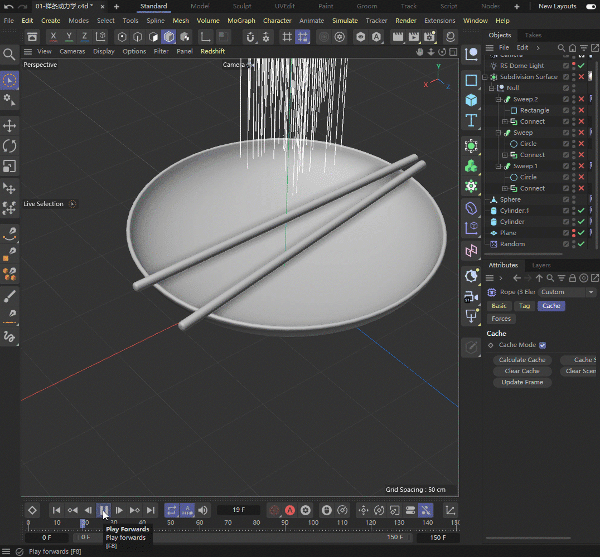Click the Play Forwards button
Viewport: 600px width, 557px height.
(x=103, y=510)
